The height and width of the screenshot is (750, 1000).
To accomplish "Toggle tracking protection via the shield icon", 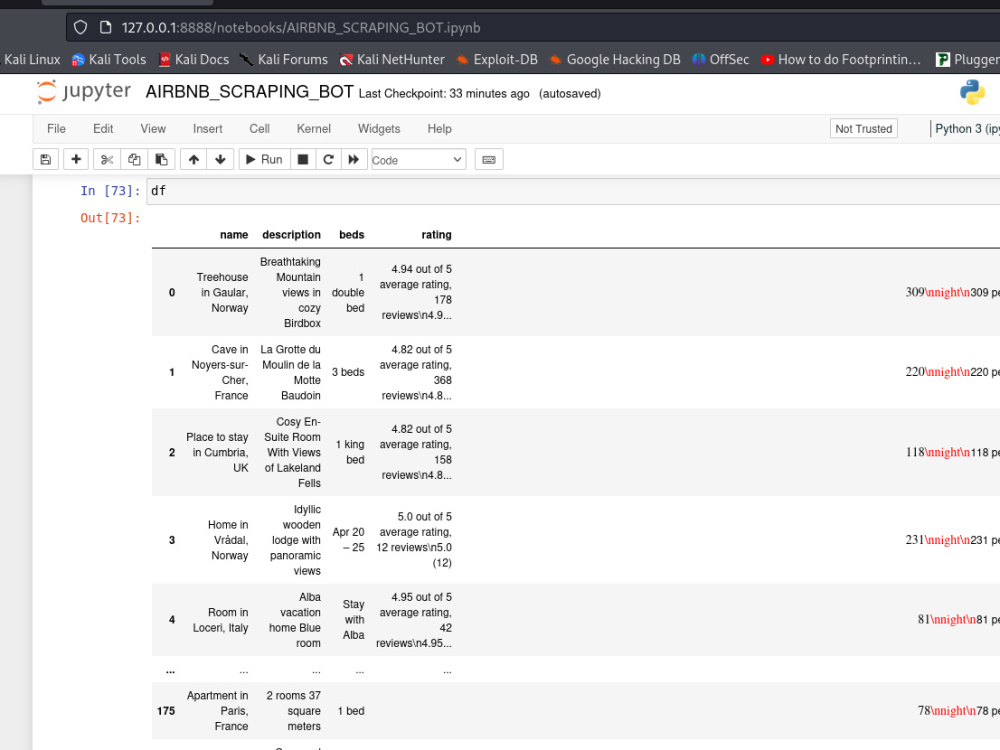I will (x=79, y=27).
